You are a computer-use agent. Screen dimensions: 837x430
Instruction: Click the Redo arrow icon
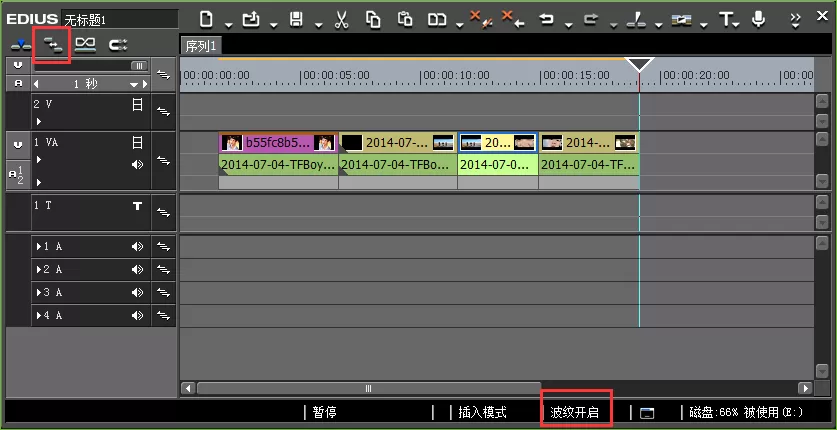pos(591,20)
